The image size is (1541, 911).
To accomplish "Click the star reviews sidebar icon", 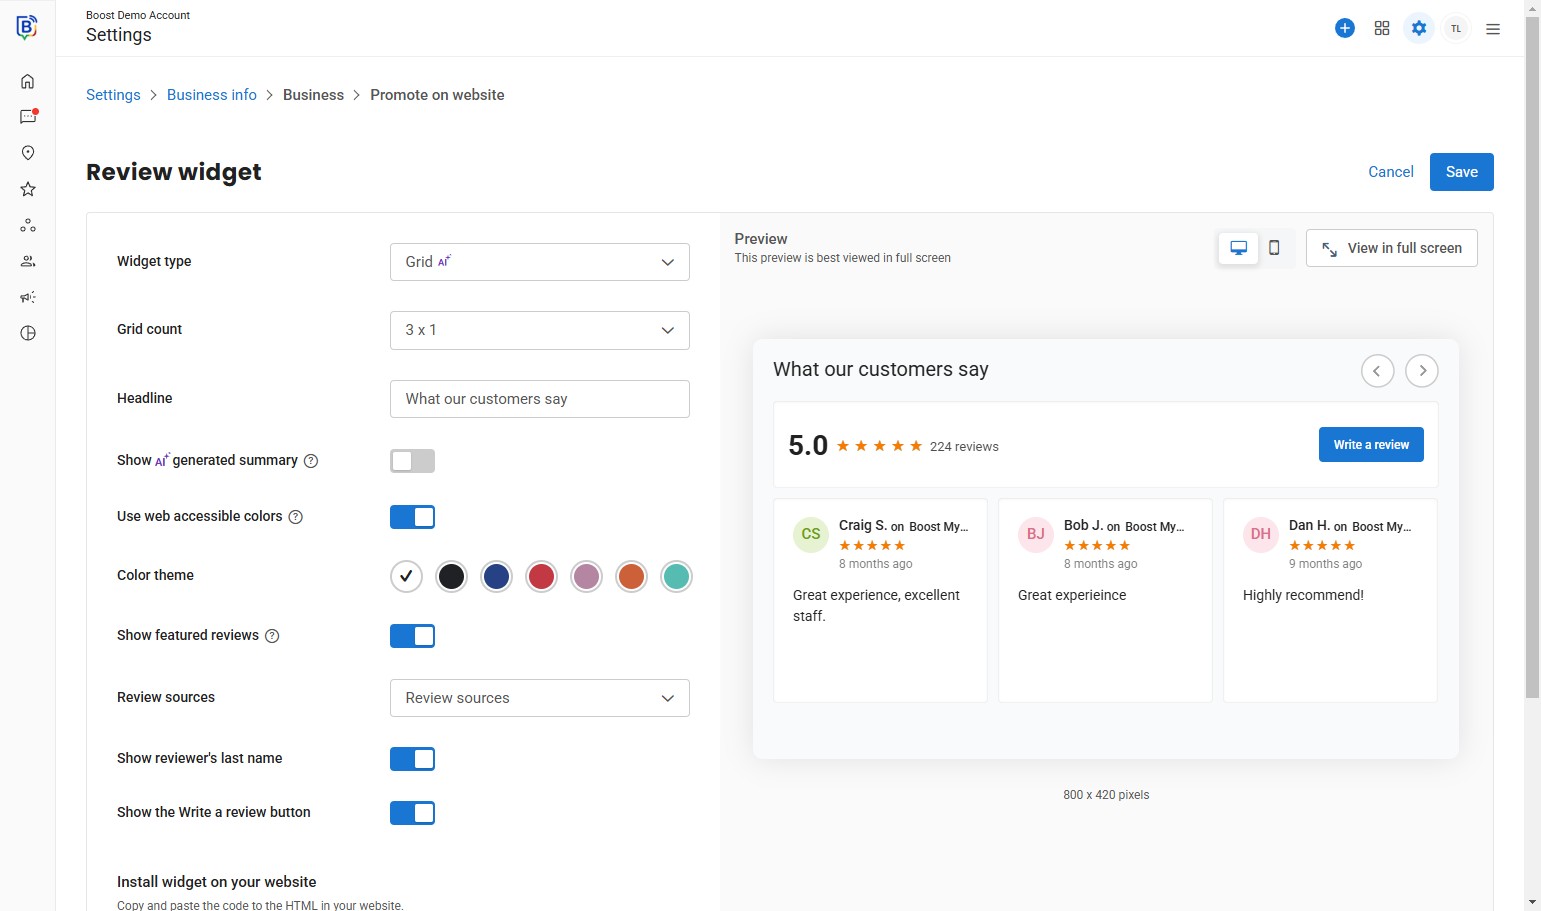I will (x=28, y=189).
